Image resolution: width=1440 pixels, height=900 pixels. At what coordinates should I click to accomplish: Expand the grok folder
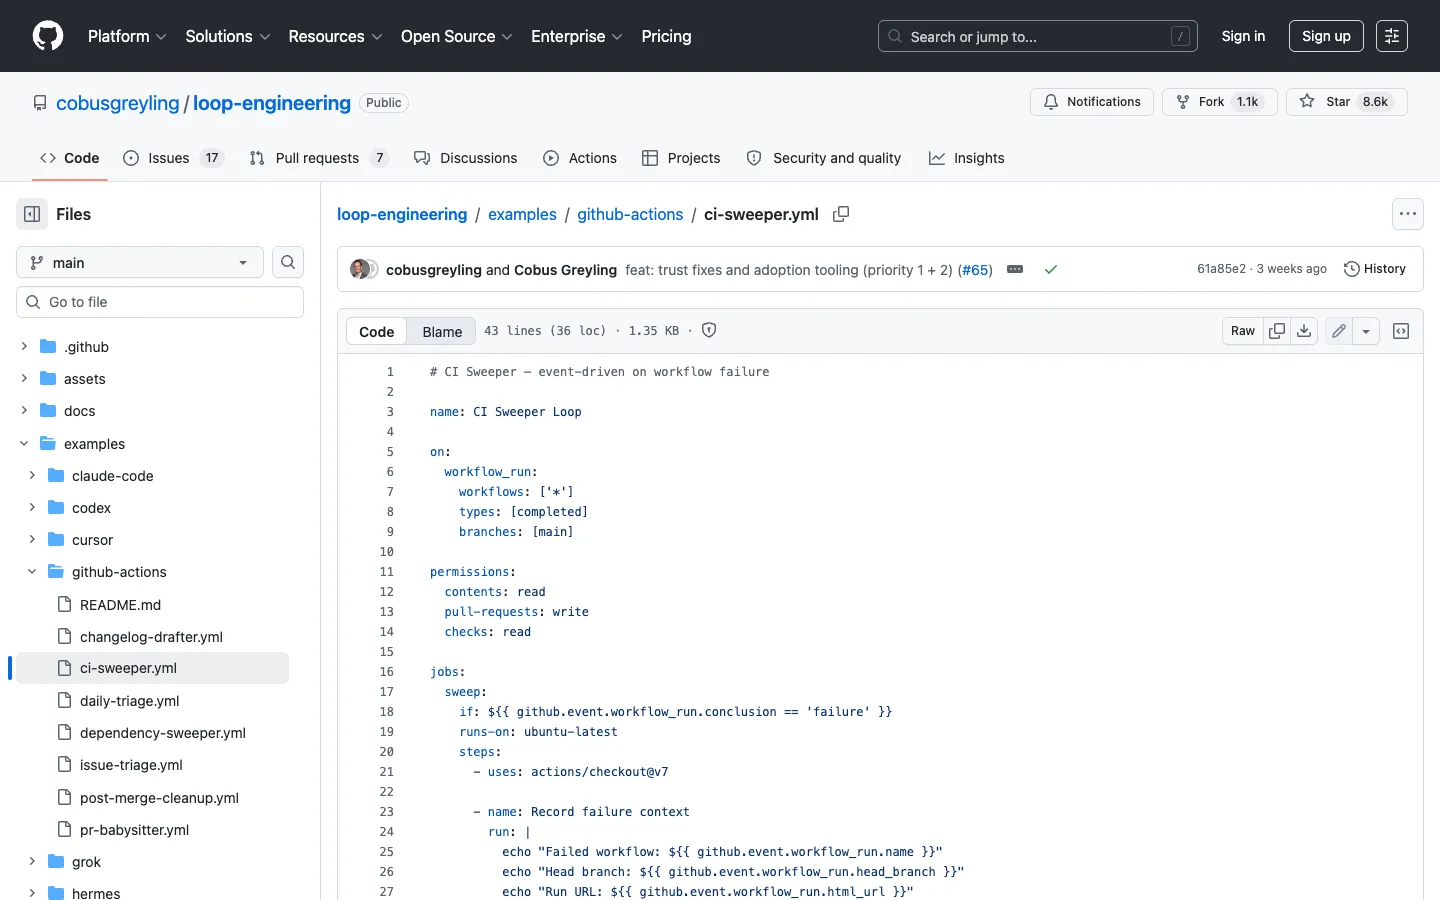pos(32,862)
